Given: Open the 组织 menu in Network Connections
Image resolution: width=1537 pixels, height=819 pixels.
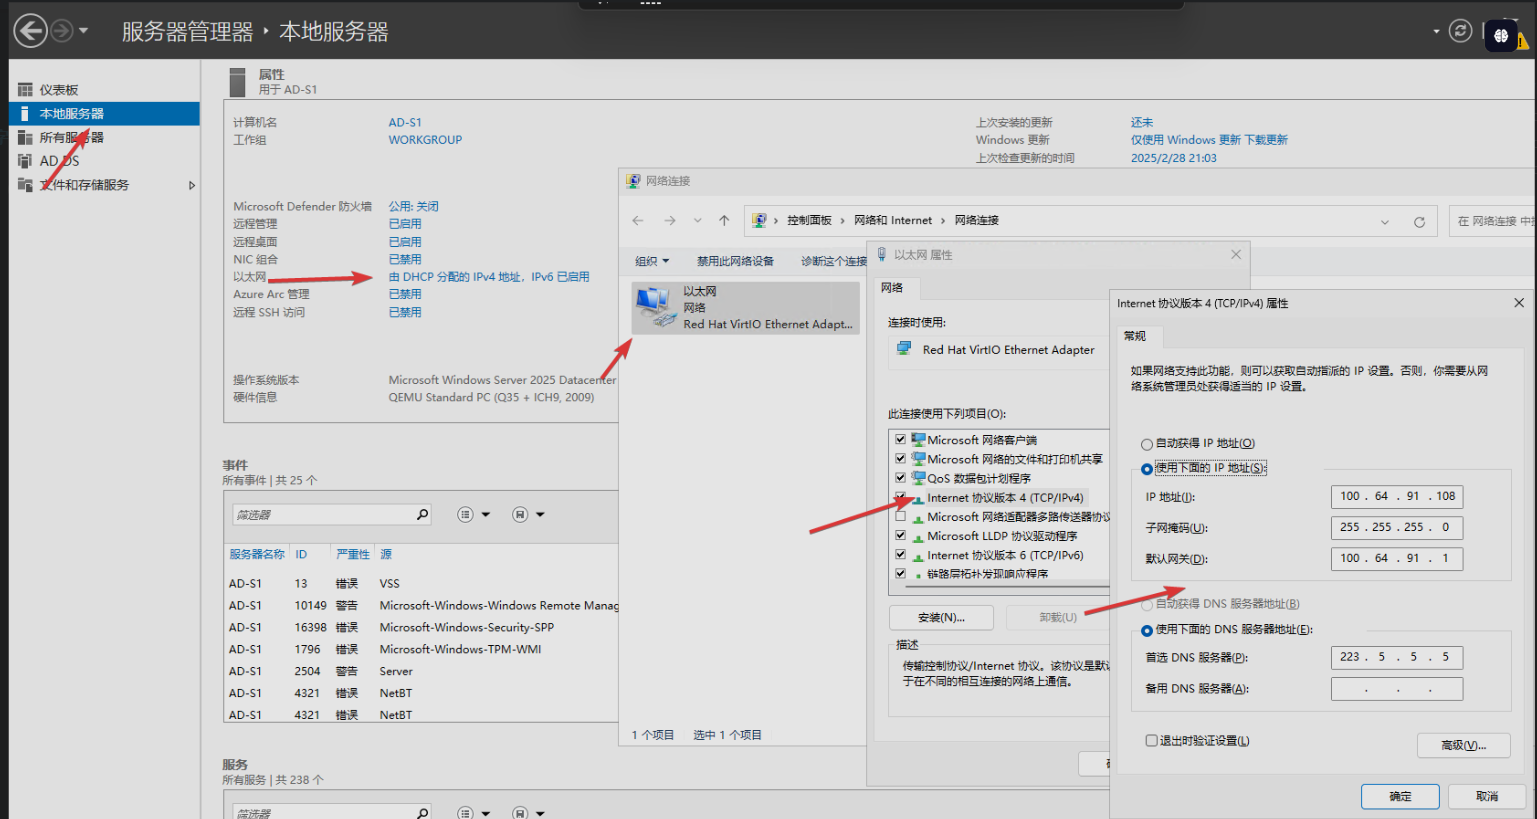Looking at the screenshot, I should pyautogui.click(x=652, y=261).
